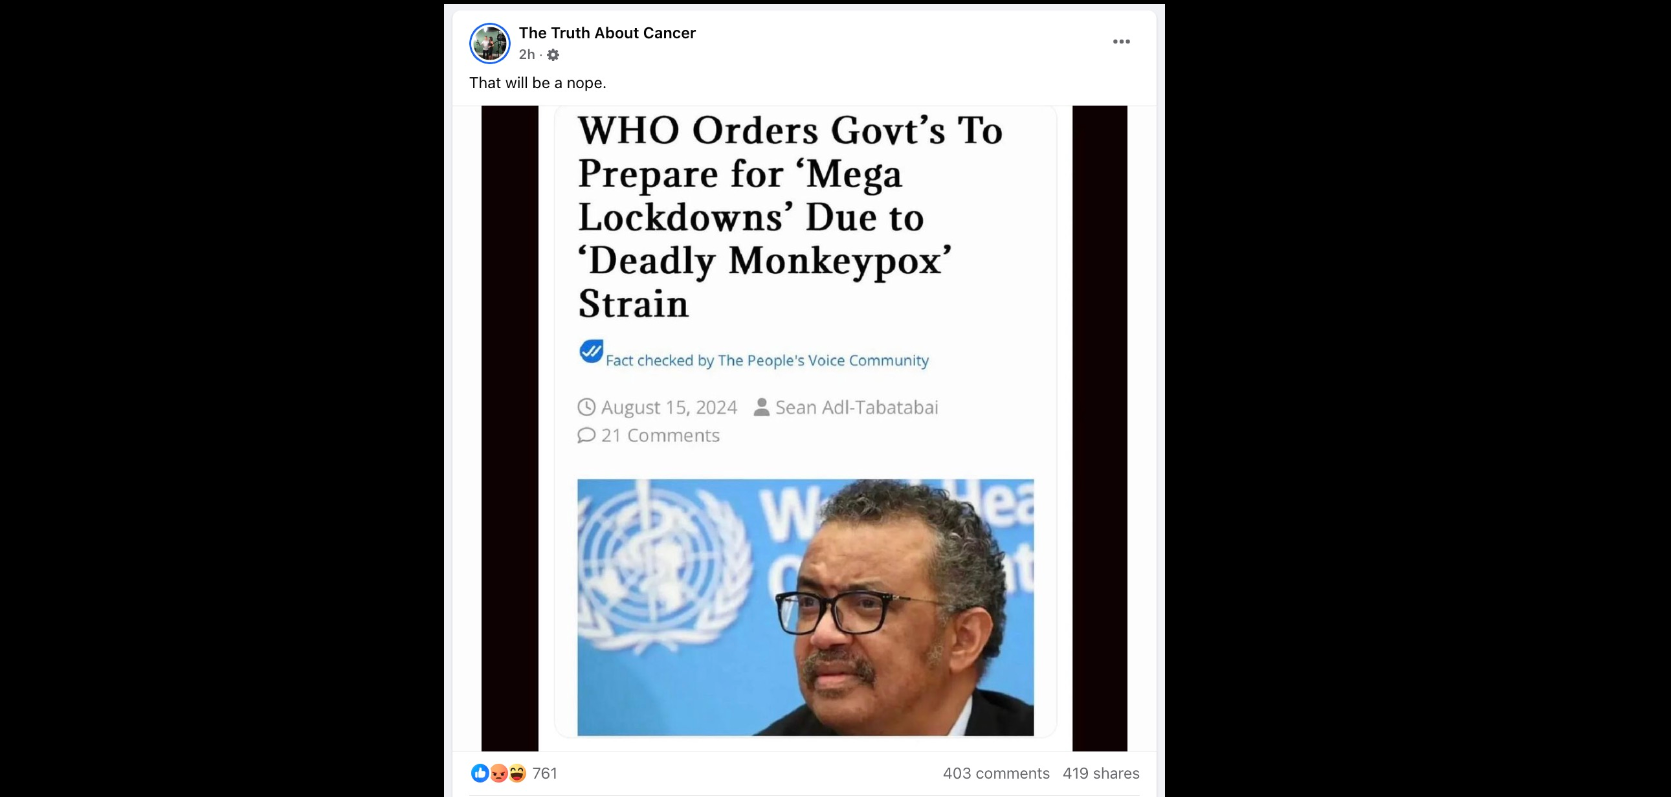Click the Angry reaction icon
1671x797 pixels.
(498, 773)
